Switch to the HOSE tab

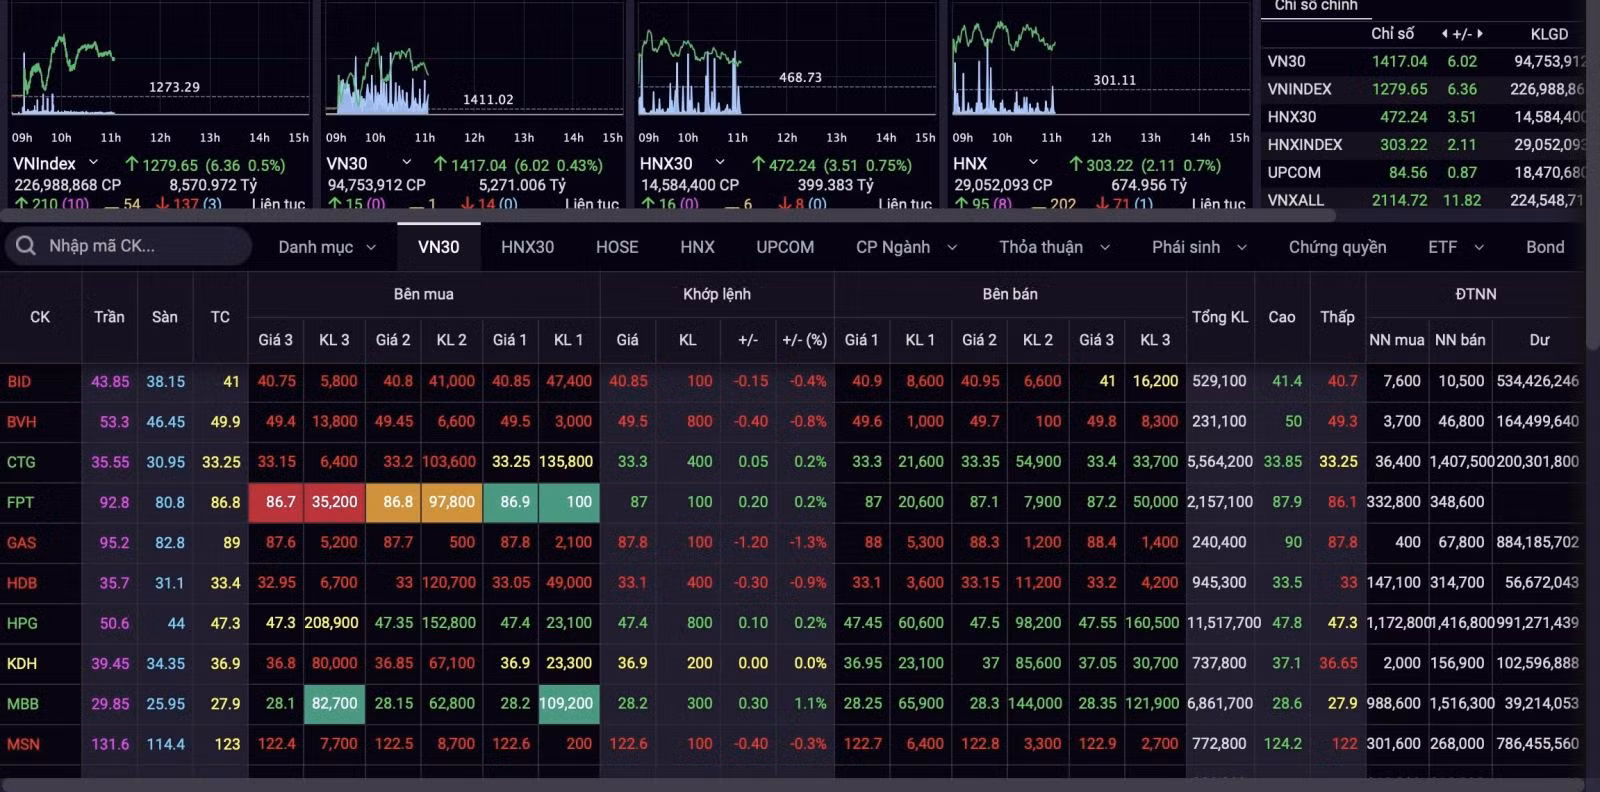click(x=617, y=247)
